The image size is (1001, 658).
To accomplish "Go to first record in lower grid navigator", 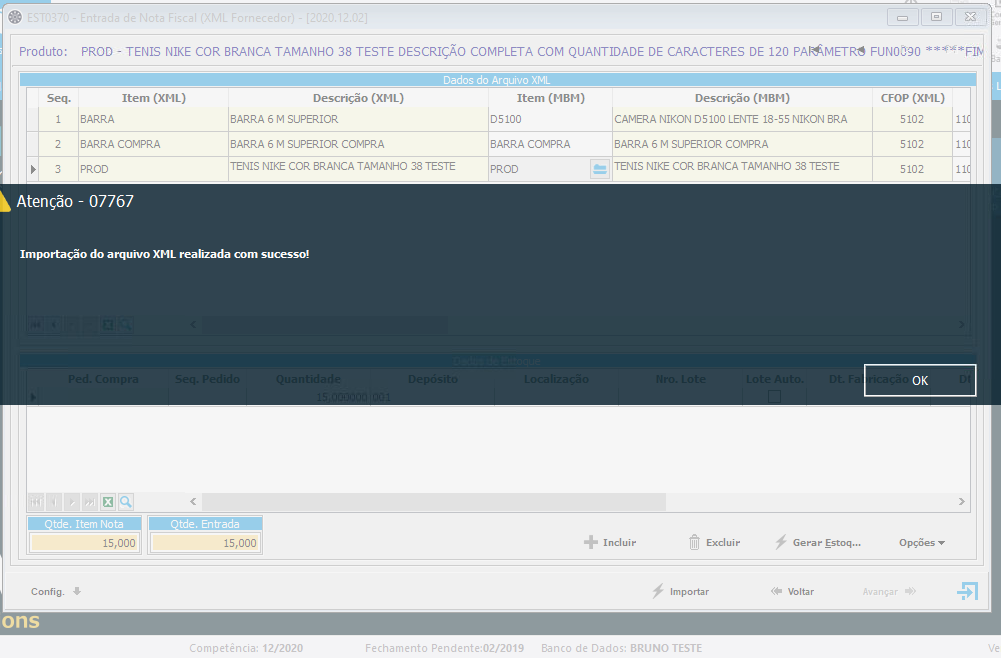I will [x=36, y=502].
